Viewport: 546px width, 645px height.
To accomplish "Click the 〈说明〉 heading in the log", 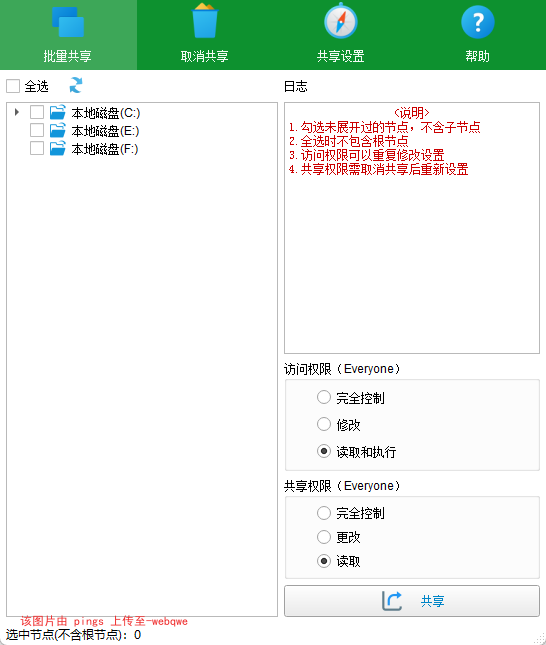I will (412, 113).
